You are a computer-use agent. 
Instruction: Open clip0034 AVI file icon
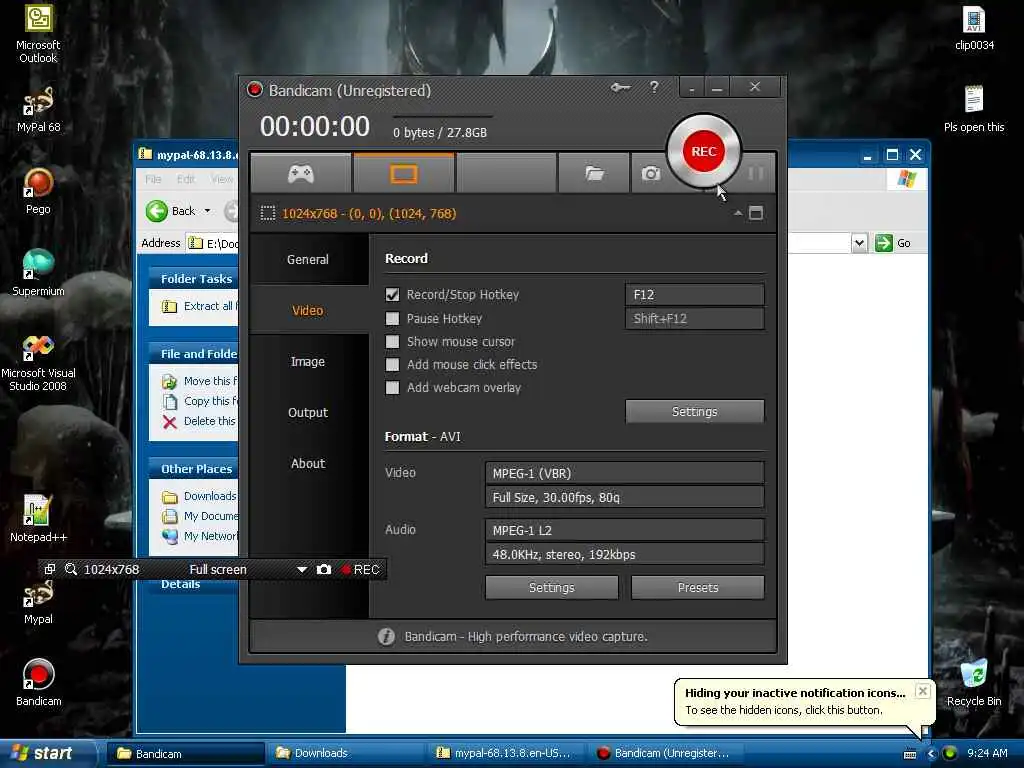[x=974, y=28]
